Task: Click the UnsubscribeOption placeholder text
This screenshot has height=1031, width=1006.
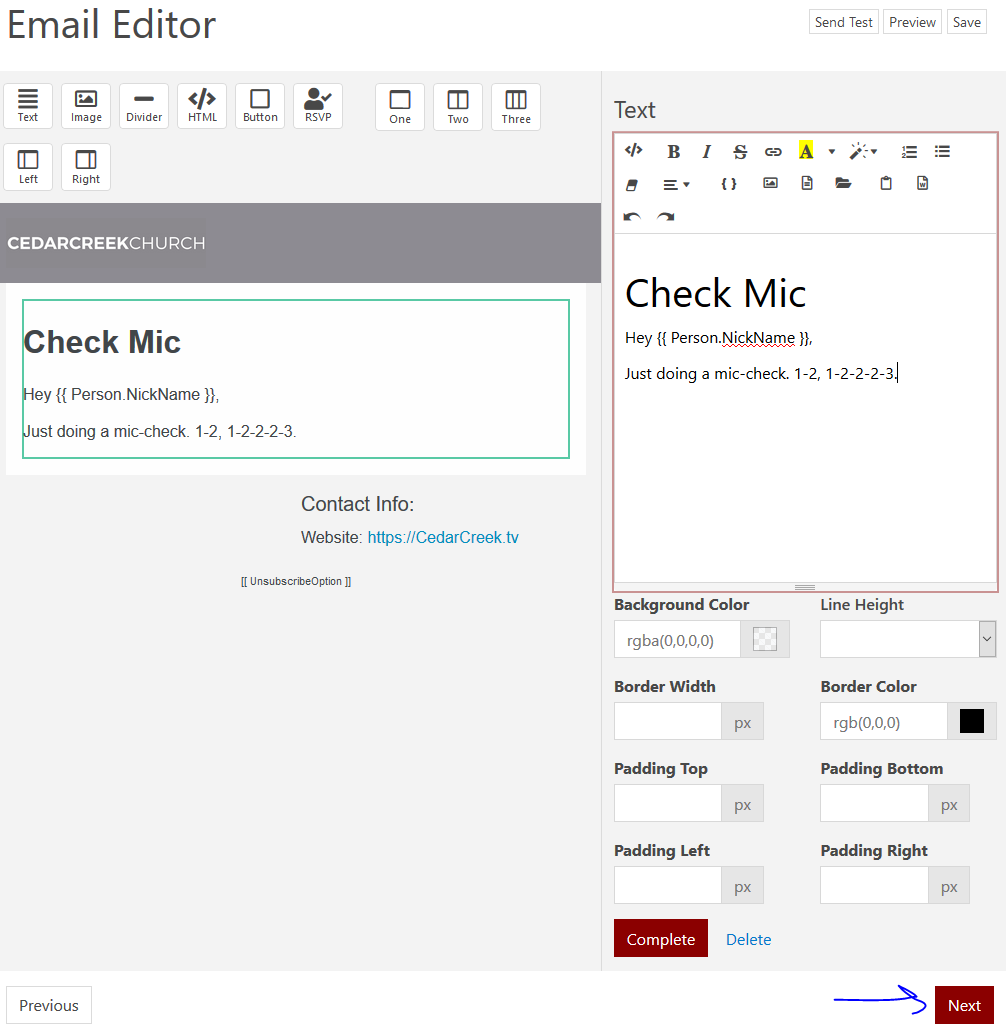Action: (296, 581)
